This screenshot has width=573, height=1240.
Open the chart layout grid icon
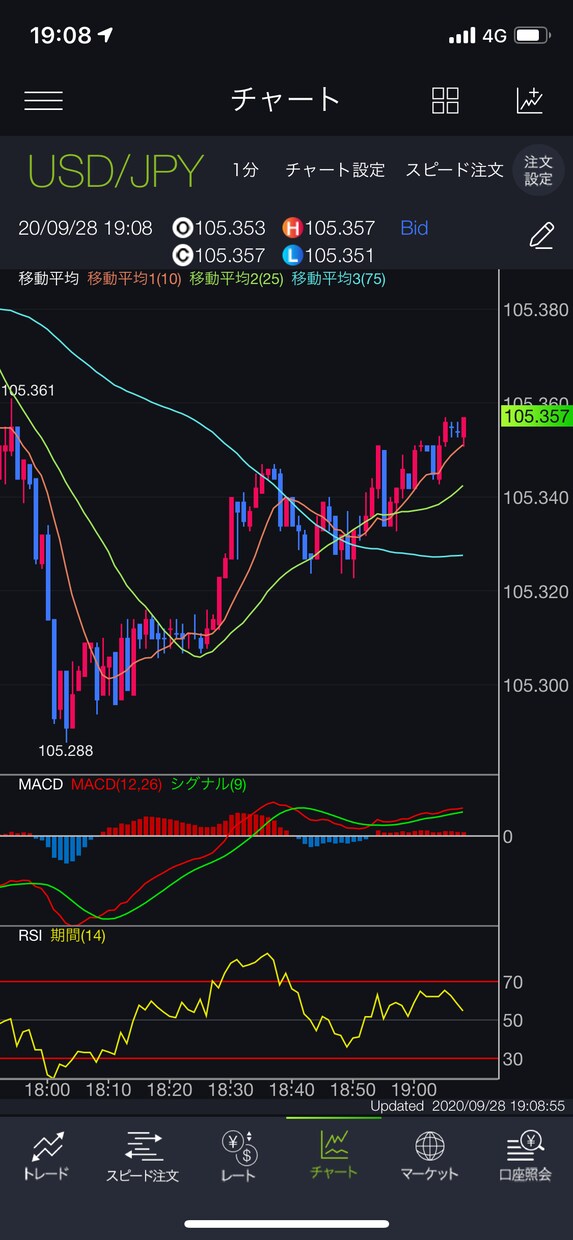(x=445, y=100)
